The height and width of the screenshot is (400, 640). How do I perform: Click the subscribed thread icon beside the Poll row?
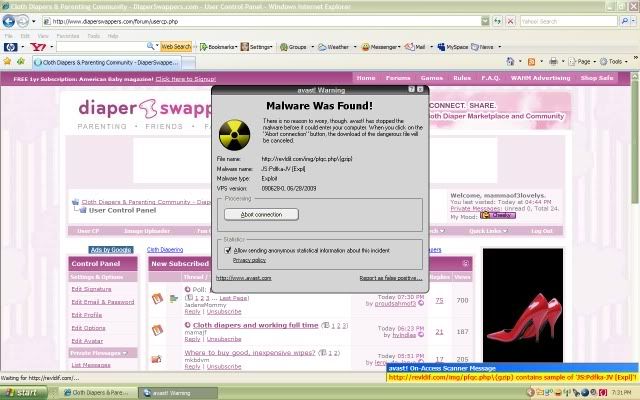[157, 298]
